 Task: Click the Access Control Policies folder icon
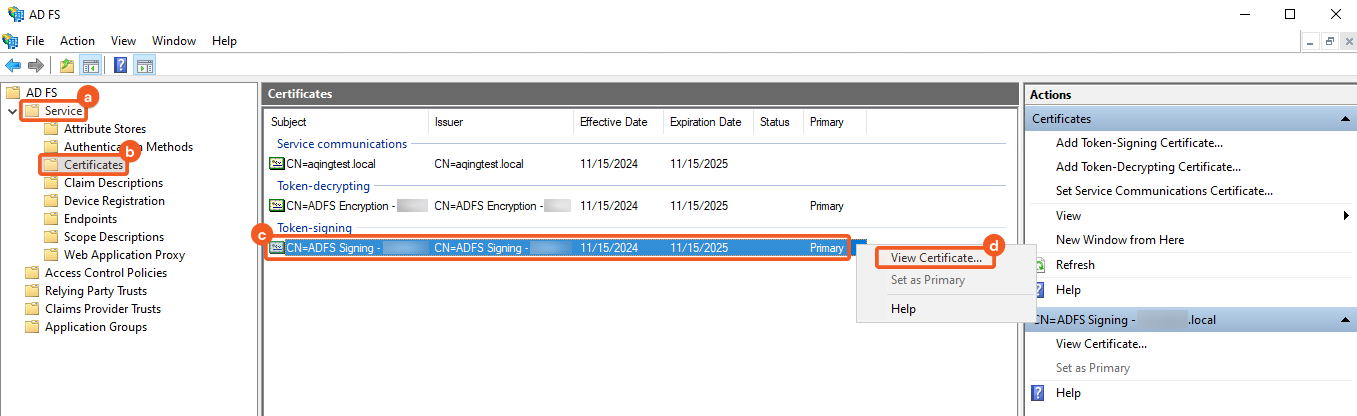[32, 273]
